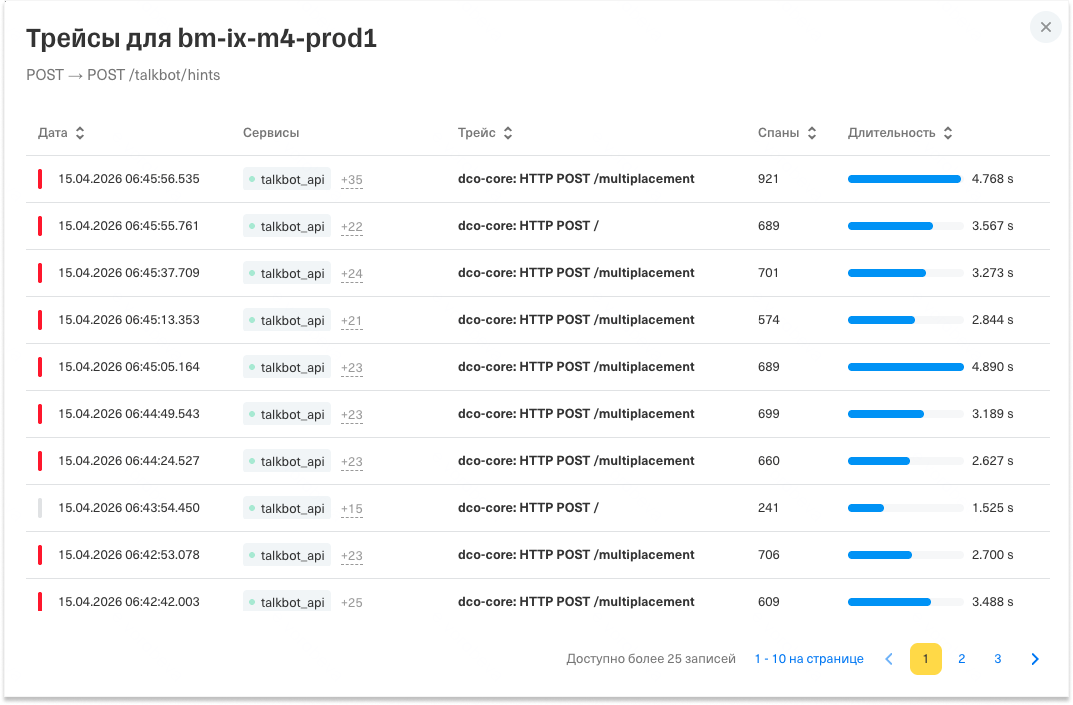
Task: Select page 1 in pagination
Action: pyautogui.click(x=925, y=659)
